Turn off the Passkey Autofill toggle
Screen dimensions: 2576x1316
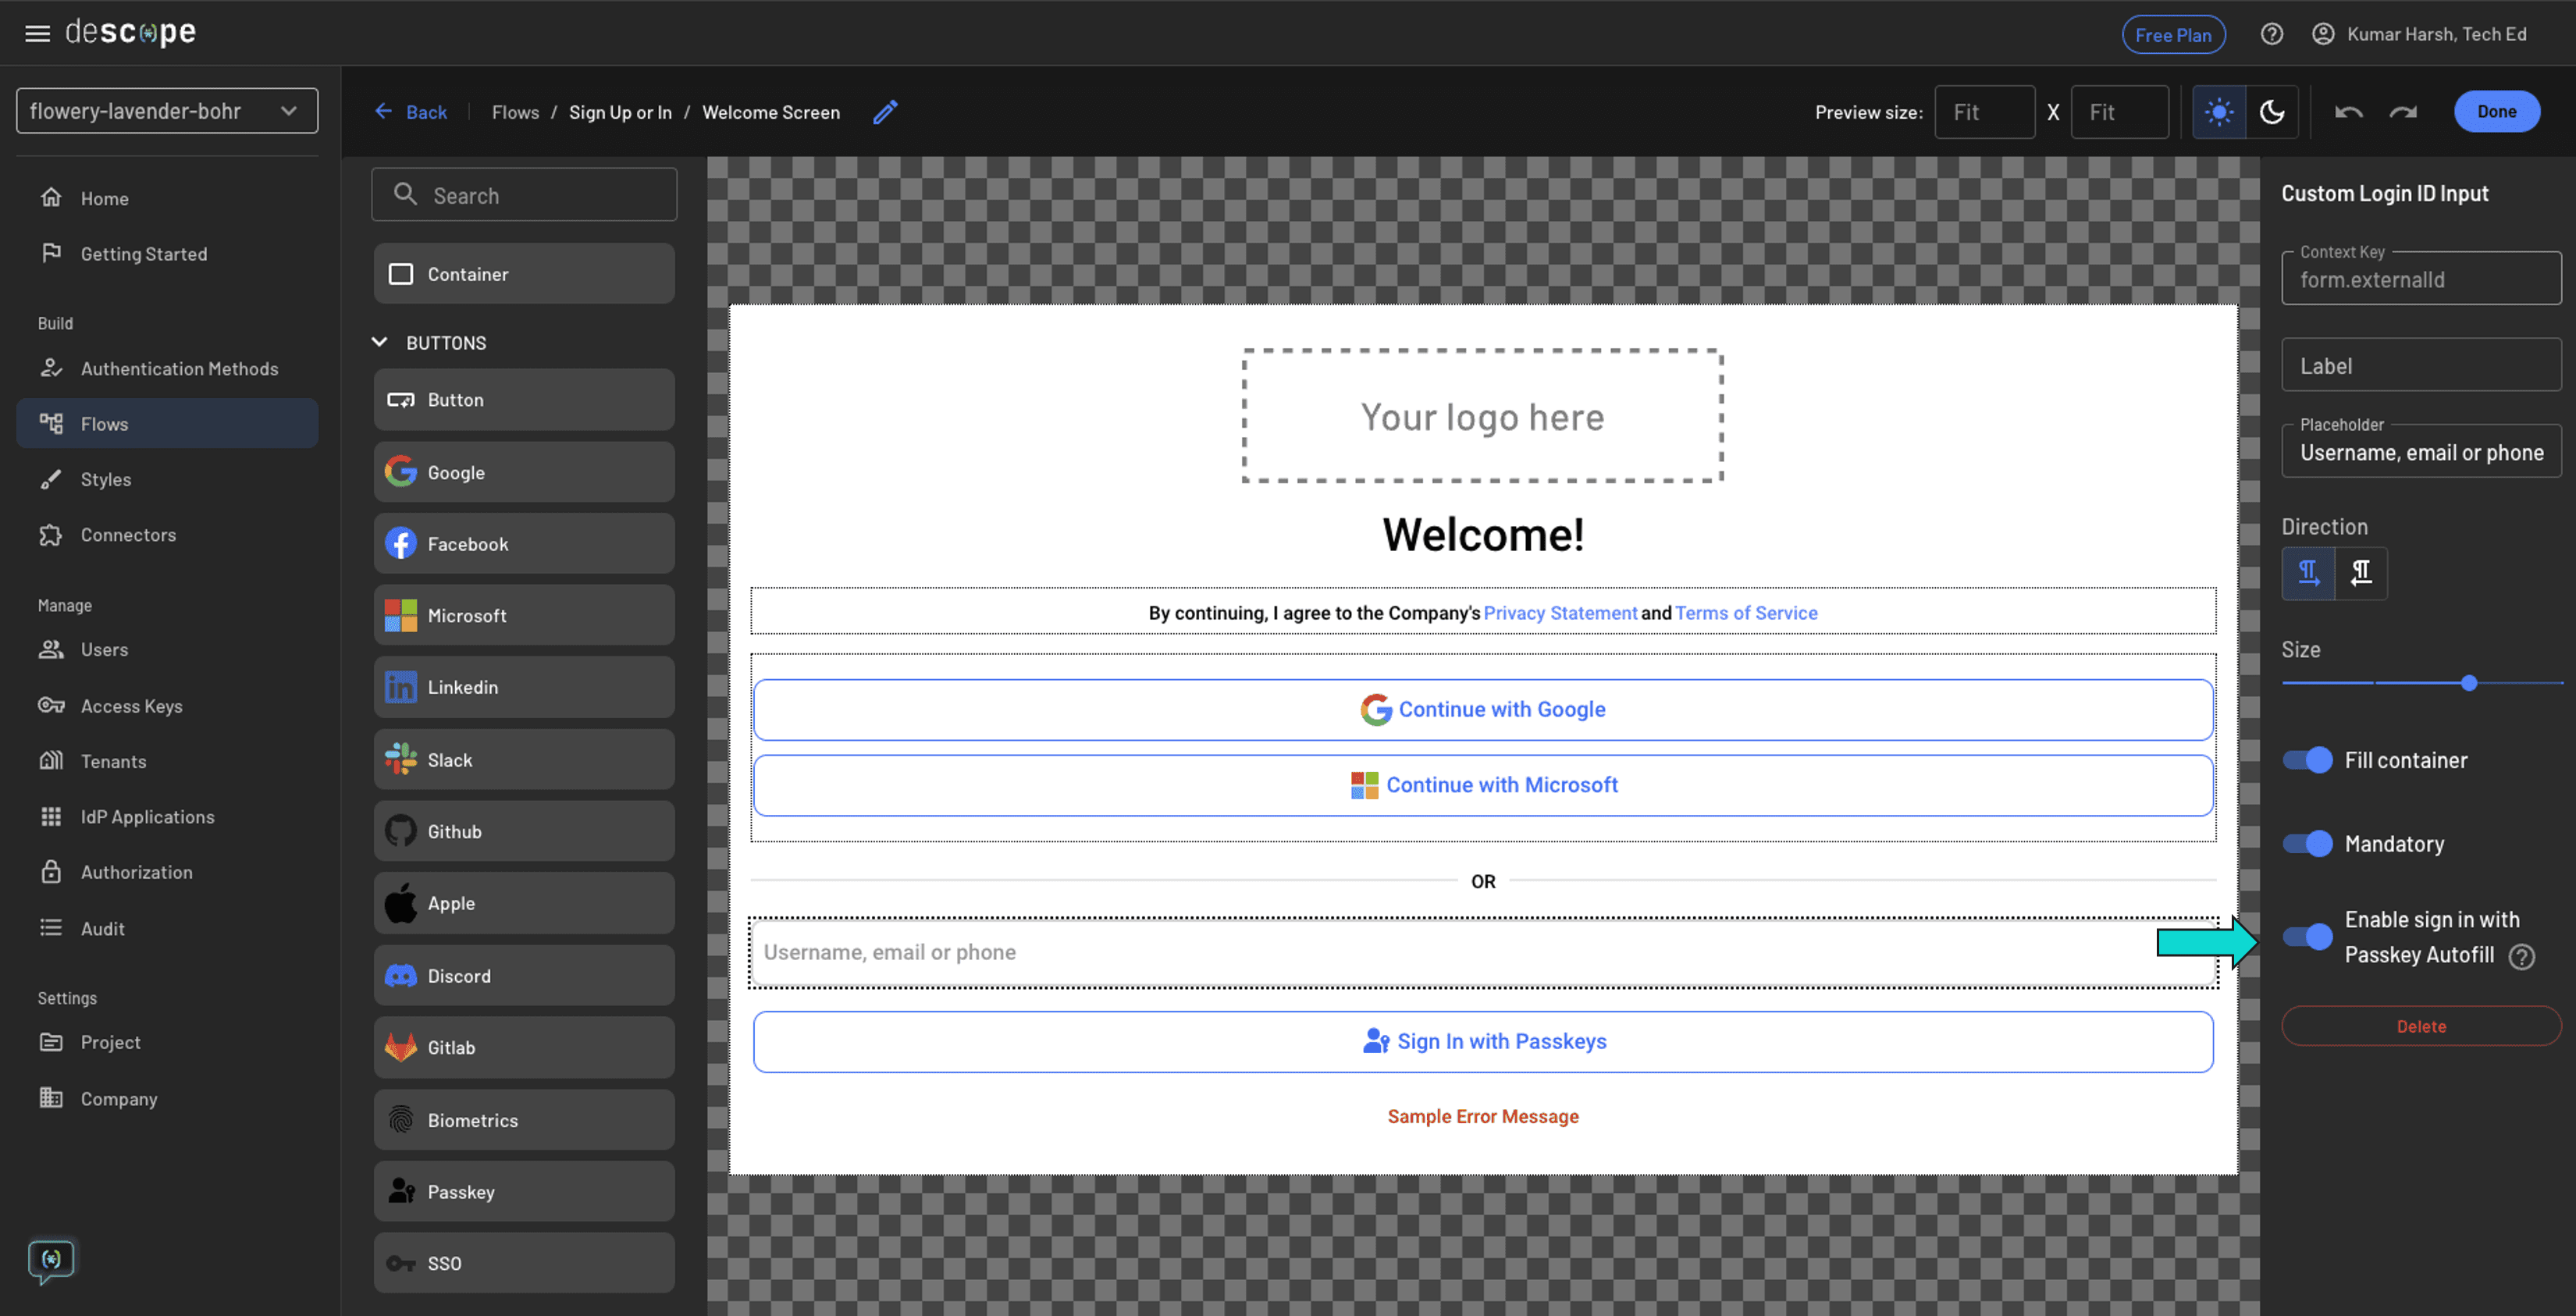2307,937
